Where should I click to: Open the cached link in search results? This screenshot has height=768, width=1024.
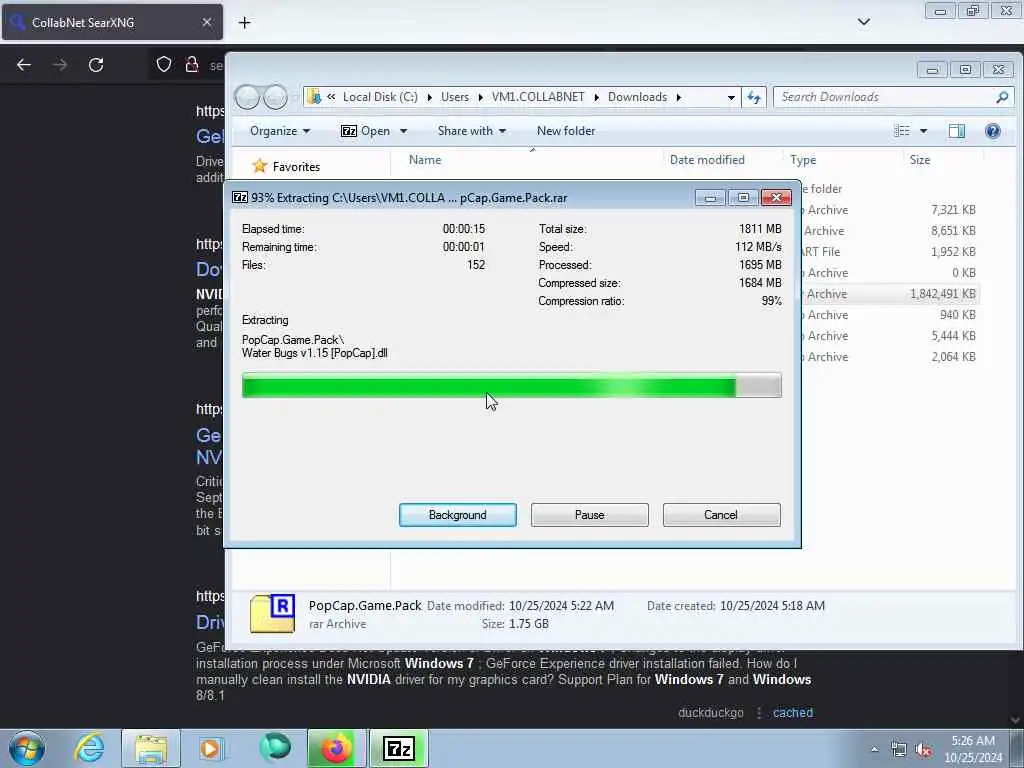(793, 712)
